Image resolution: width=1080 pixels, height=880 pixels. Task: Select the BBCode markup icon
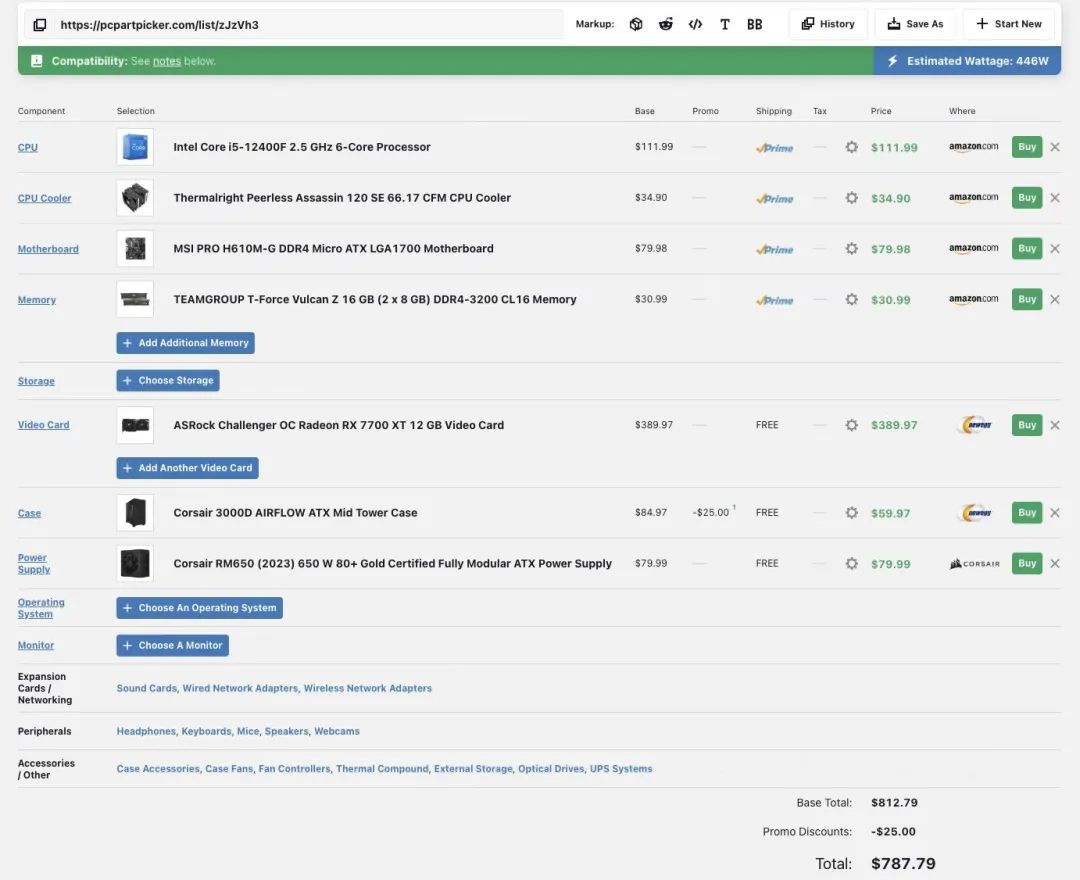click(755, 24)
